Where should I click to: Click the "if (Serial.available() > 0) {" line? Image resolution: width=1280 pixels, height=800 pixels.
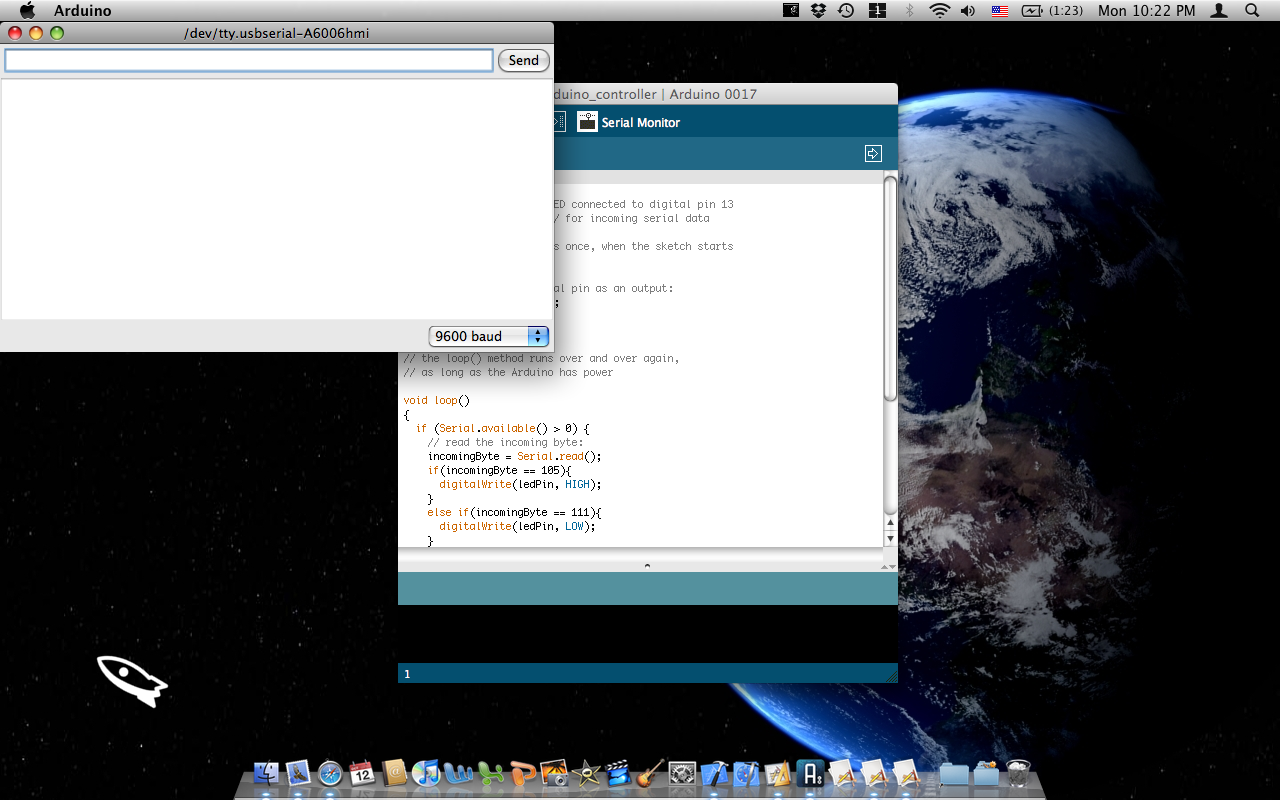tap(503, 428)
